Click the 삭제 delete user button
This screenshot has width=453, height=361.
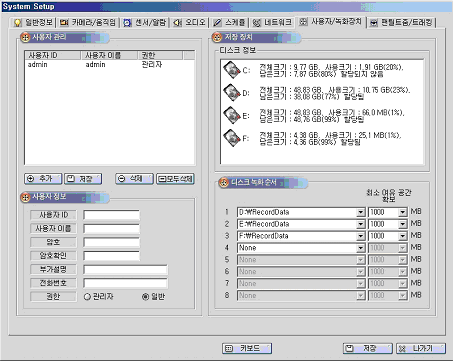(x=134, y=179)
